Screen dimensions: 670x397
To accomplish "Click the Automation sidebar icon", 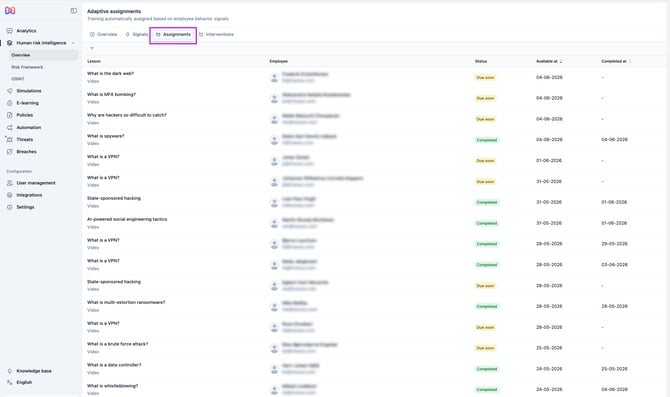I will (x=9, y=127).
